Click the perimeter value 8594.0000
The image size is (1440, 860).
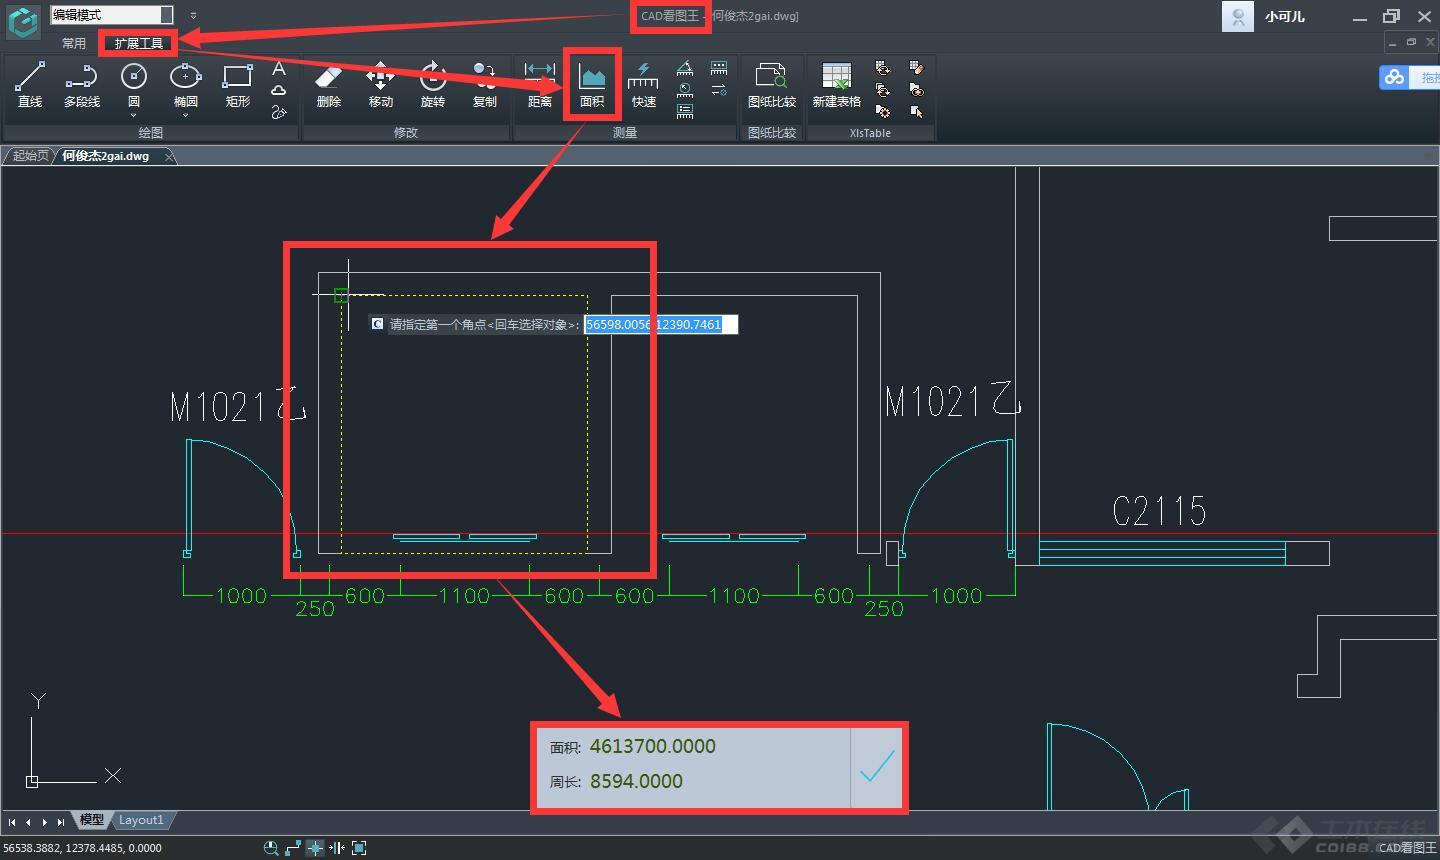[636, 781]
